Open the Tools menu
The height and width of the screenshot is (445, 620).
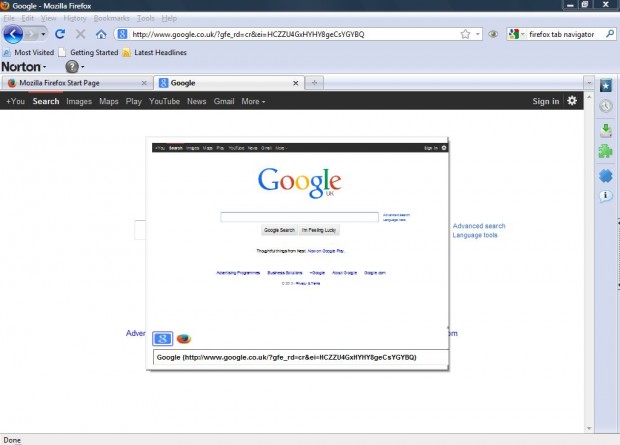pos(146,18)
